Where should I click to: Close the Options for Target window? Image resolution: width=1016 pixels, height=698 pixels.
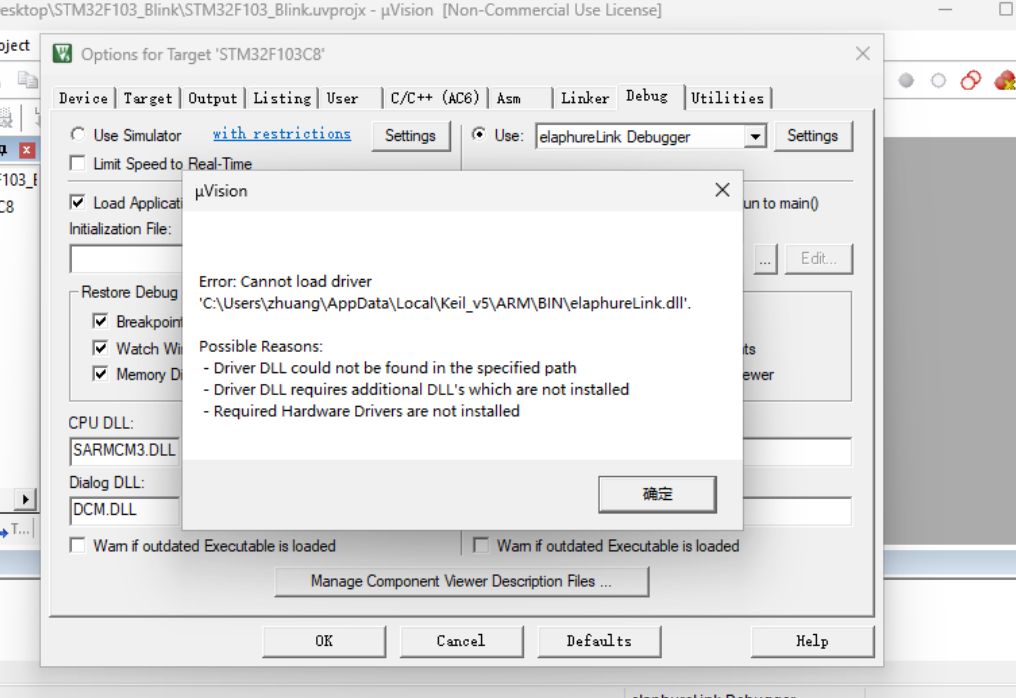[x=862, y=54]
